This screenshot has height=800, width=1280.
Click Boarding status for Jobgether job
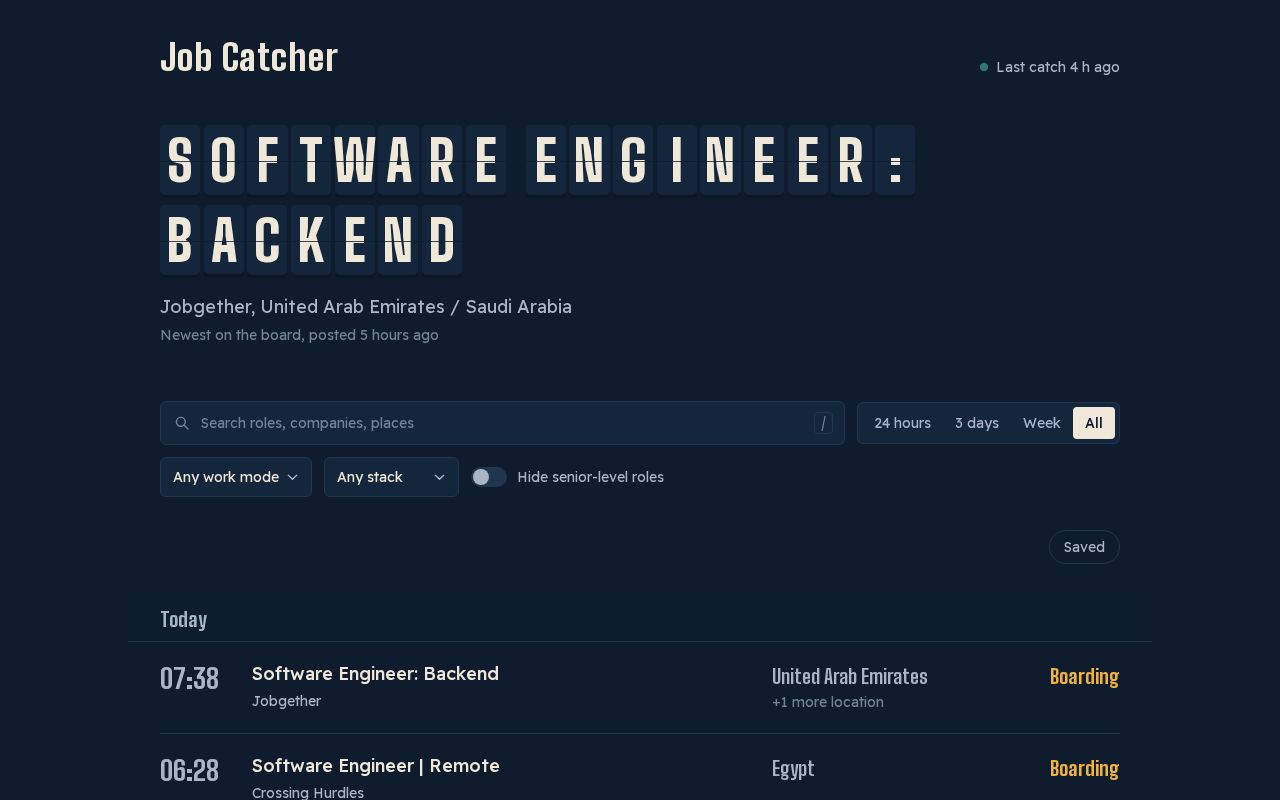pos(1084,677)
